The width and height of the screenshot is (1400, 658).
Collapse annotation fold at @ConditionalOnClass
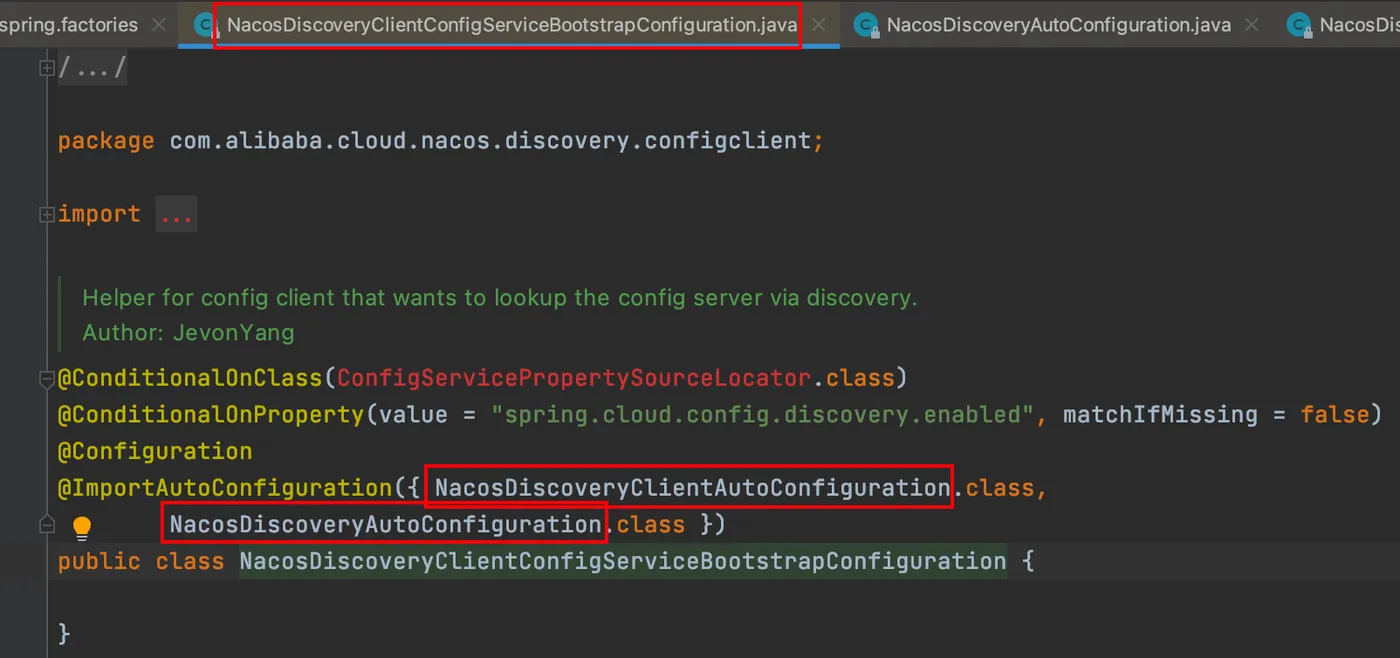point(46,378)
